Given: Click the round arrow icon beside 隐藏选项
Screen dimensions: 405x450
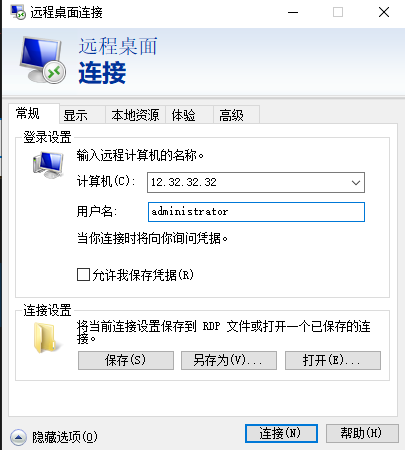Looking at the screenshot, I should (18, 437).
